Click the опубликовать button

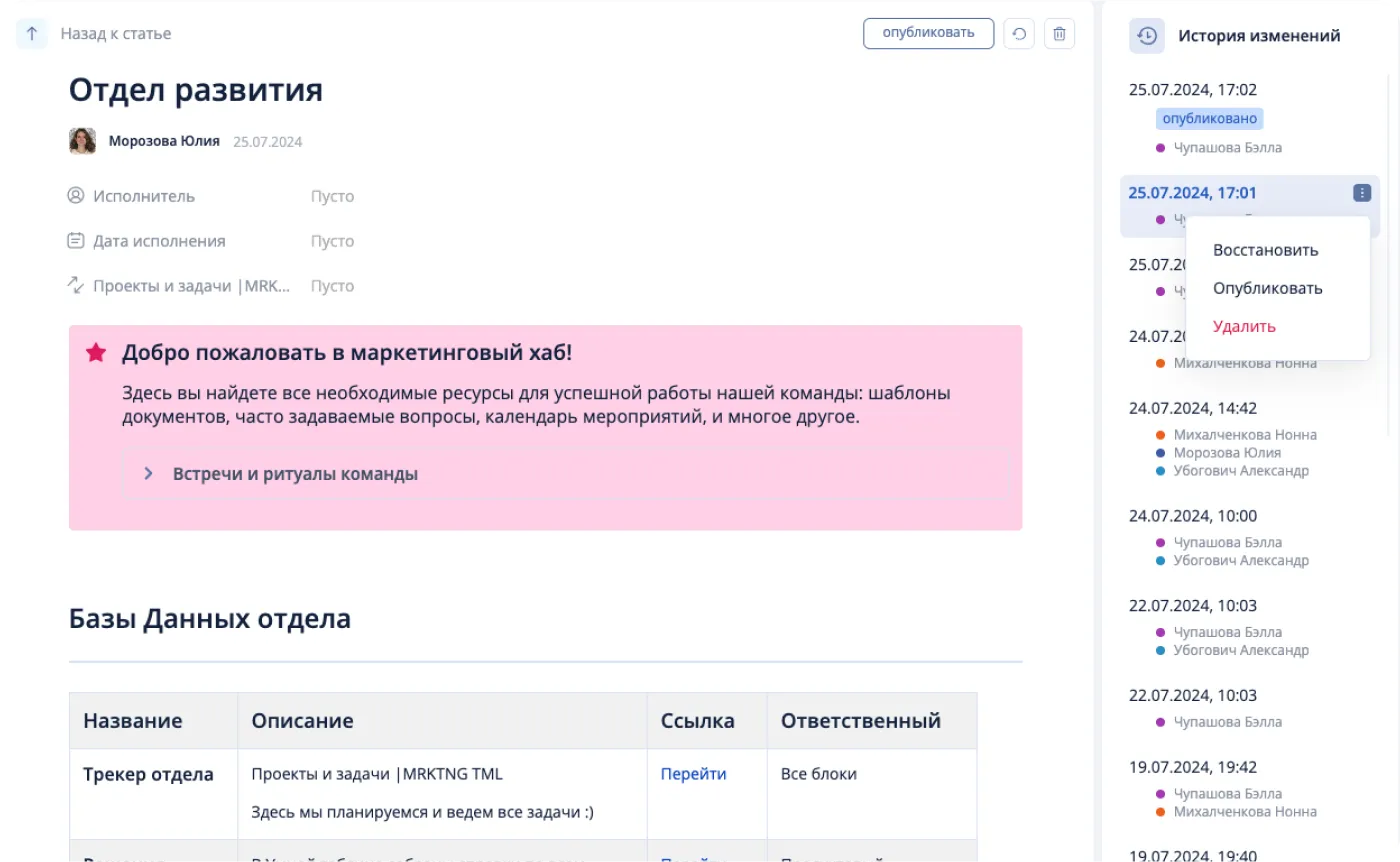coord(928,33)
